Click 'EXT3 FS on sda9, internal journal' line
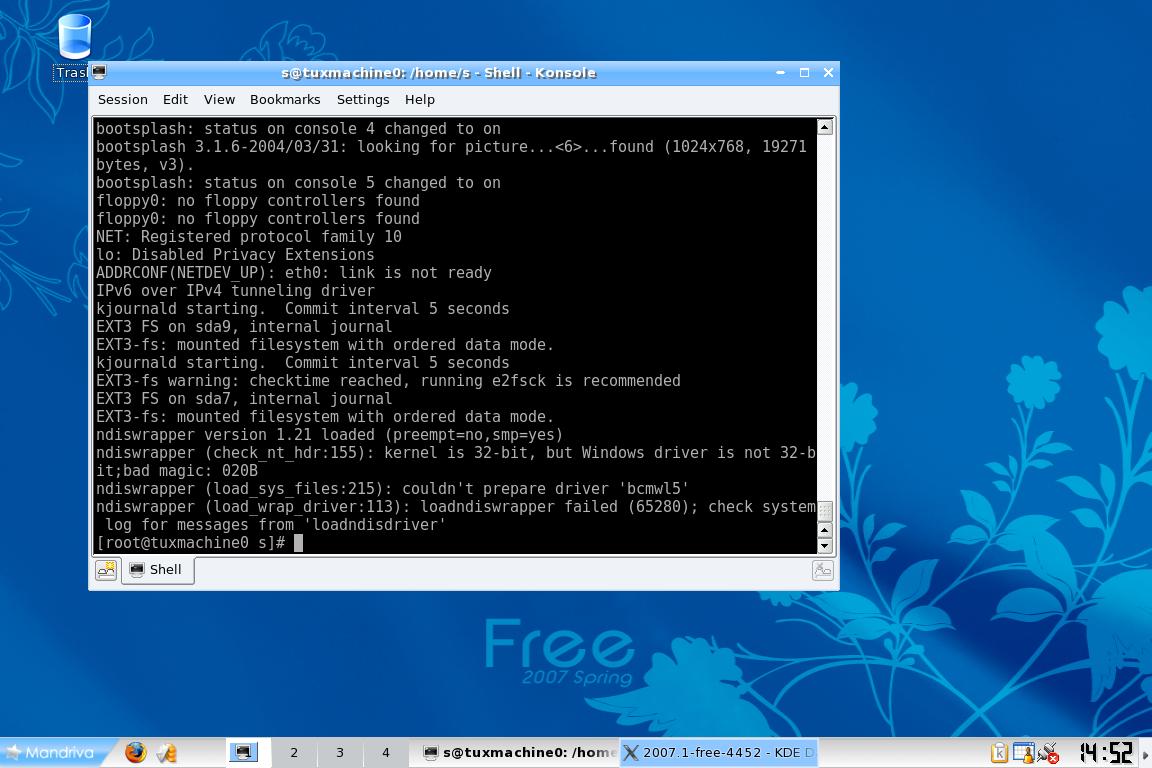Image resolution: width=1152 pixels, height=768 pixels. [244, 326]
